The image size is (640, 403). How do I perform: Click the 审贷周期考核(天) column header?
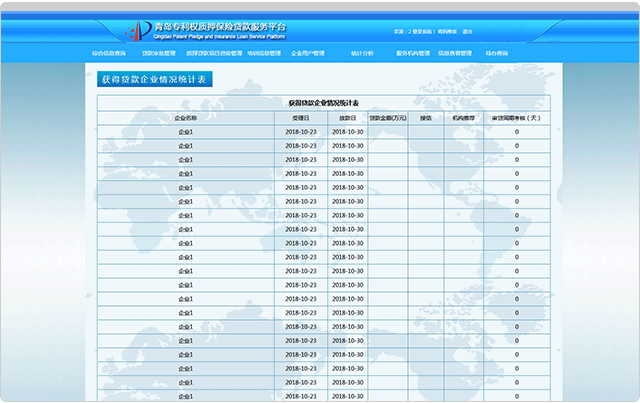[x=516, y=117]
